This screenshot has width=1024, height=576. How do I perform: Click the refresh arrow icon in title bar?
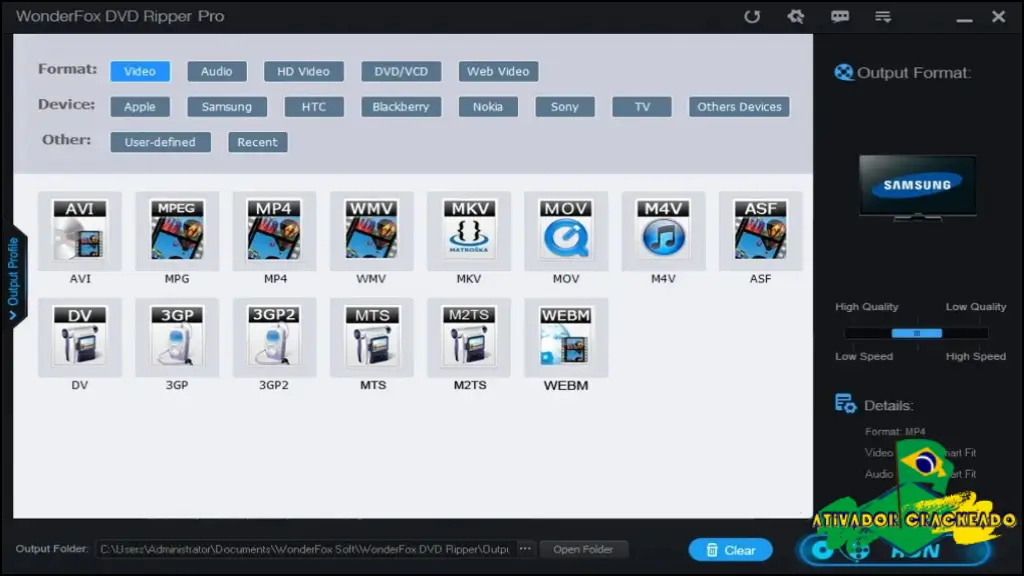coord(752,16)
